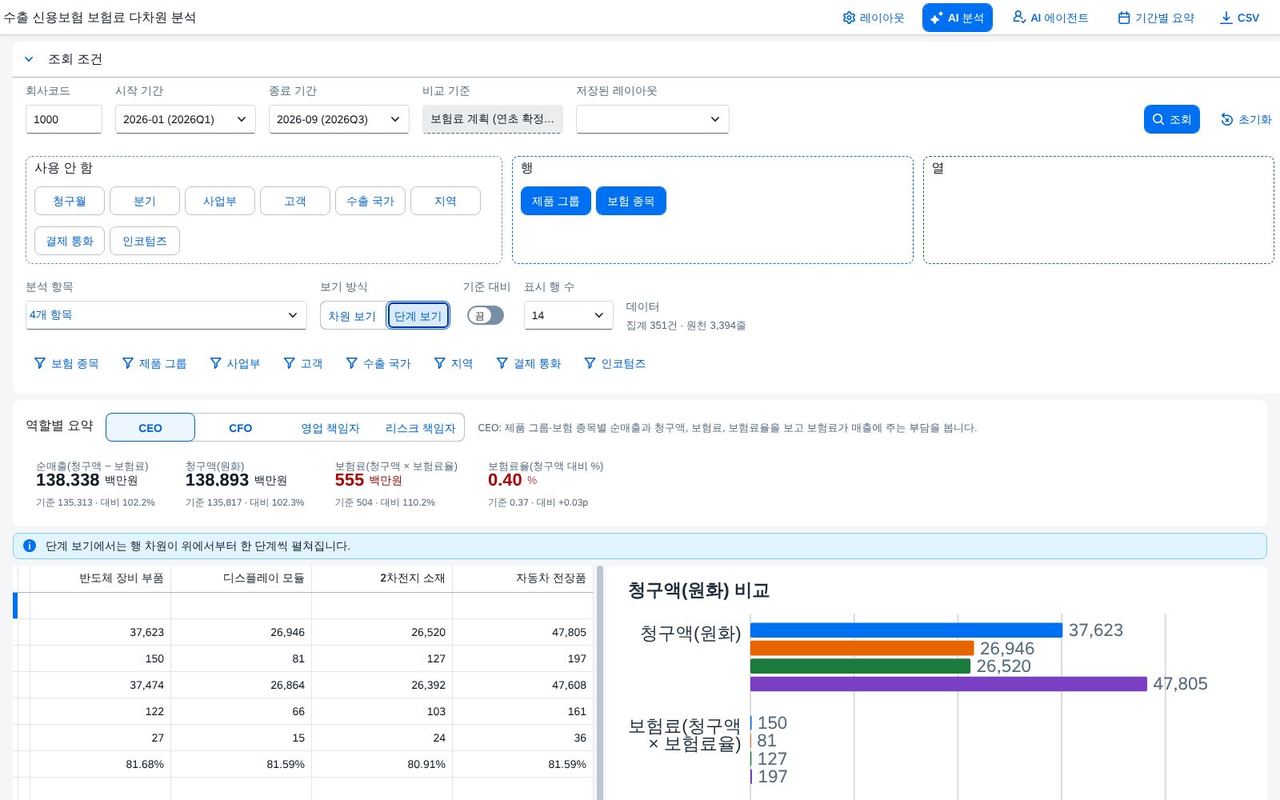
Task: Open the 분석 항목 4개 항목 dropdown
Action: point(166,315)
